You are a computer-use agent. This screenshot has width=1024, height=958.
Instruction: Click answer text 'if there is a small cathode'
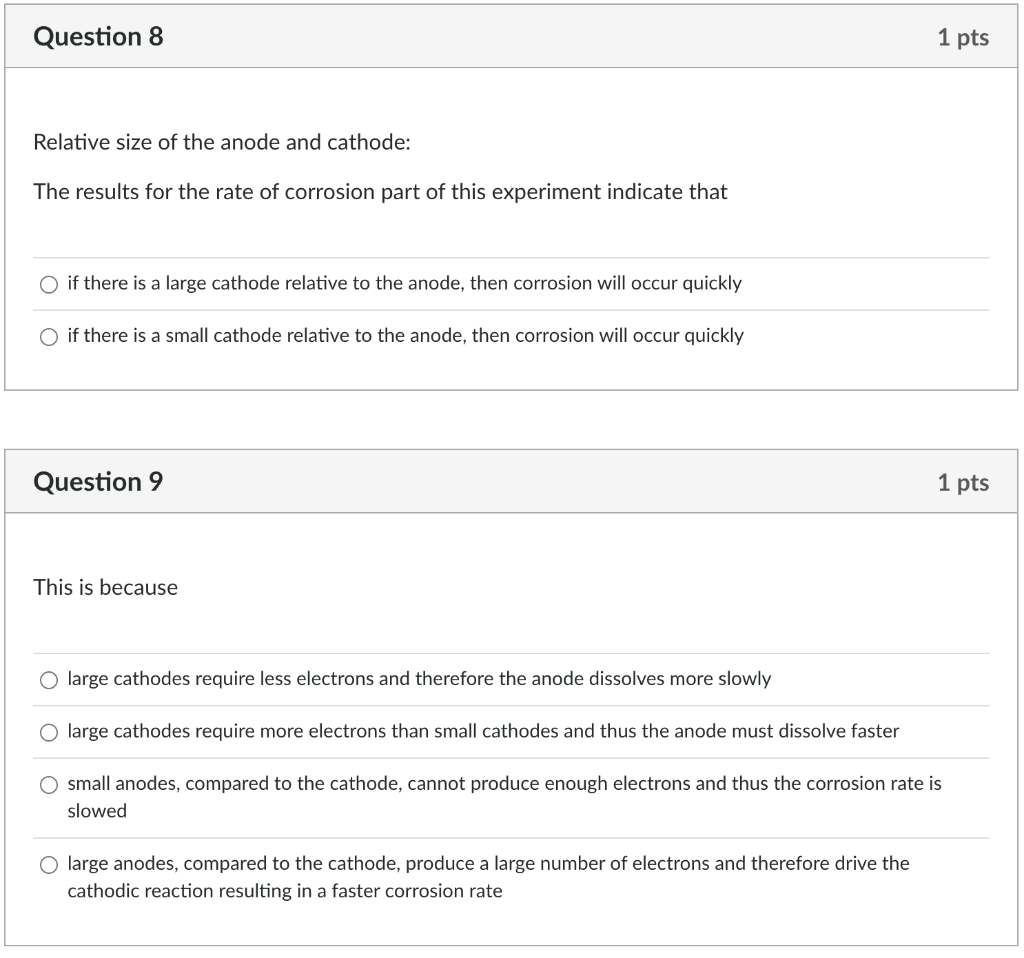405,336
